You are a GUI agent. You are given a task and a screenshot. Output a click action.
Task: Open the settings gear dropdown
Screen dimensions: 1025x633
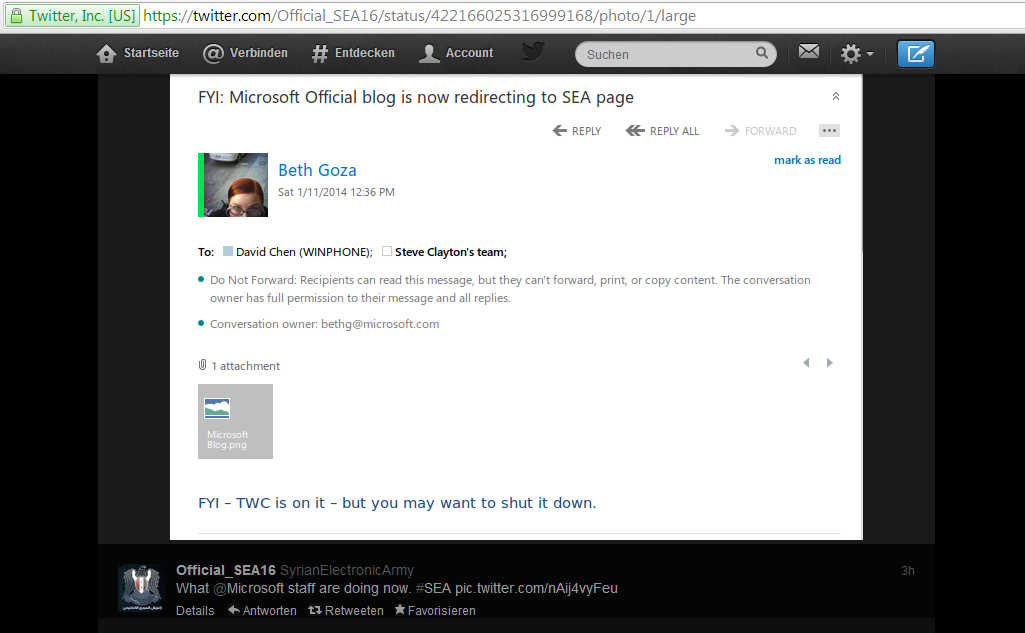point(857,54)
